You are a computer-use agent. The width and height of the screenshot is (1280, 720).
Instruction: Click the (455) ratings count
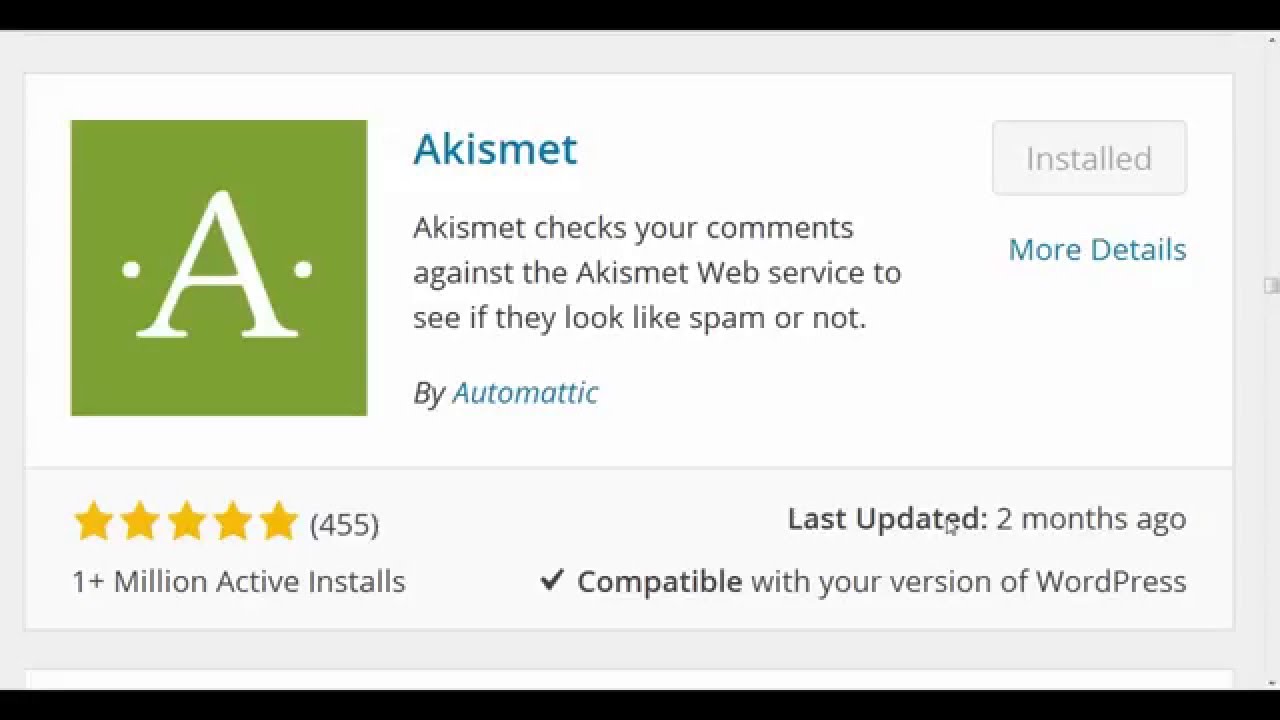pyautogui.click(x=344, y=524)
